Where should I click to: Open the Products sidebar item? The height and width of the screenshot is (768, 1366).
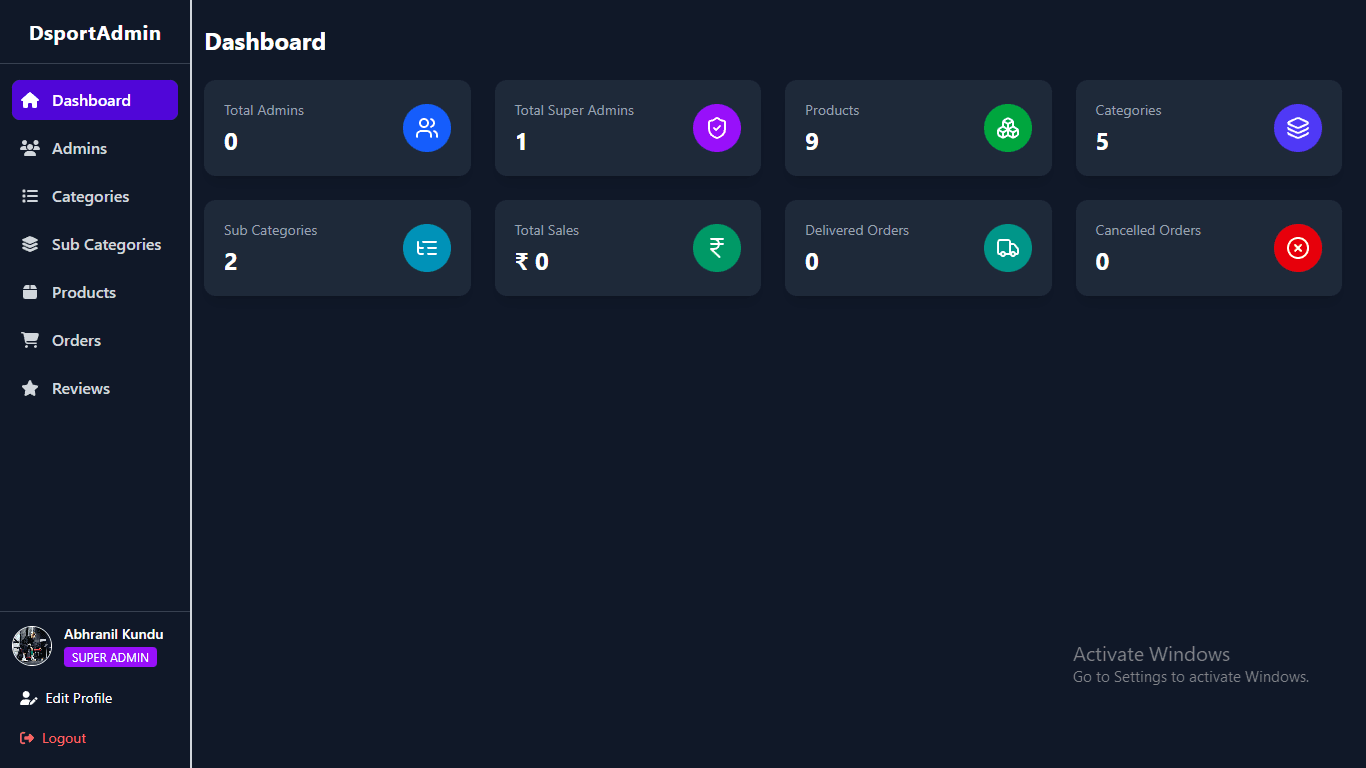[x=95, y=292]
